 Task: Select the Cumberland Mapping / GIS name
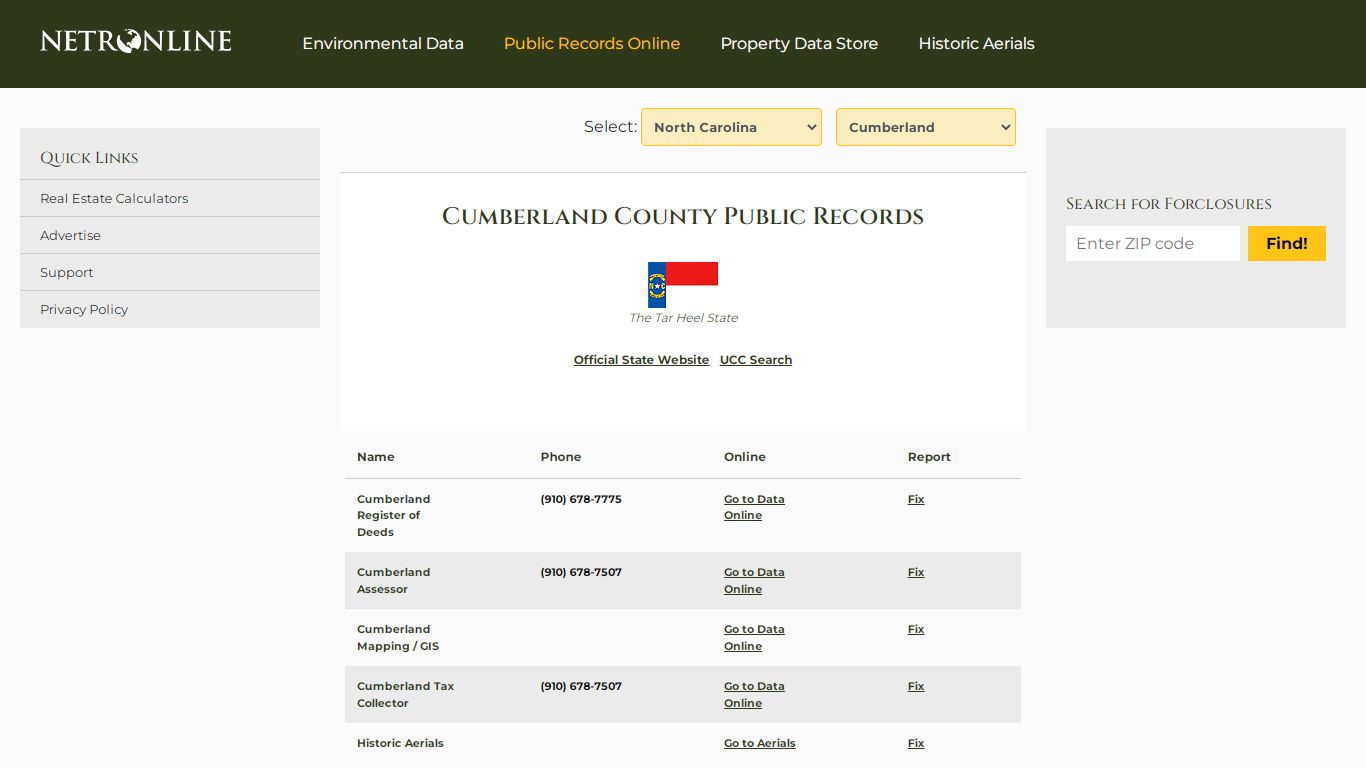click(x=398, y=638)
